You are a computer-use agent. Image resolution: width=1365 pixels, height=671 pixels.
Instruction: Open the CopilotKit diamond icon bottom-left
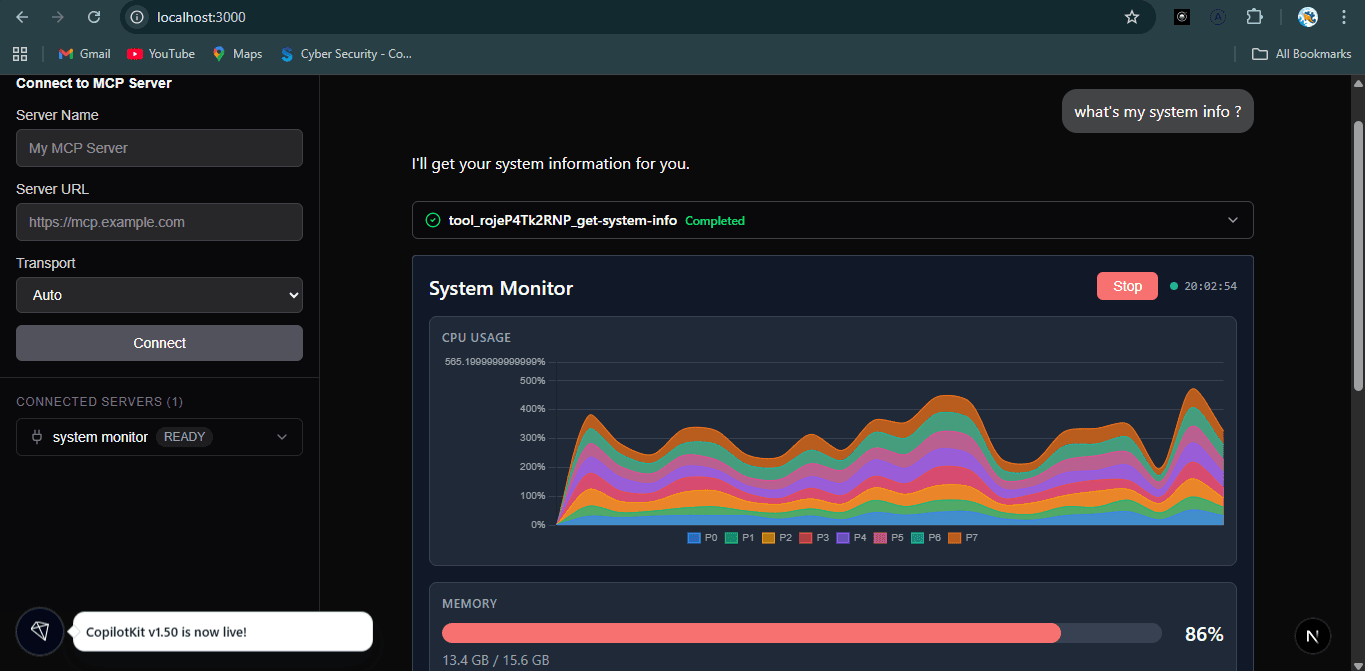(39, 632)
